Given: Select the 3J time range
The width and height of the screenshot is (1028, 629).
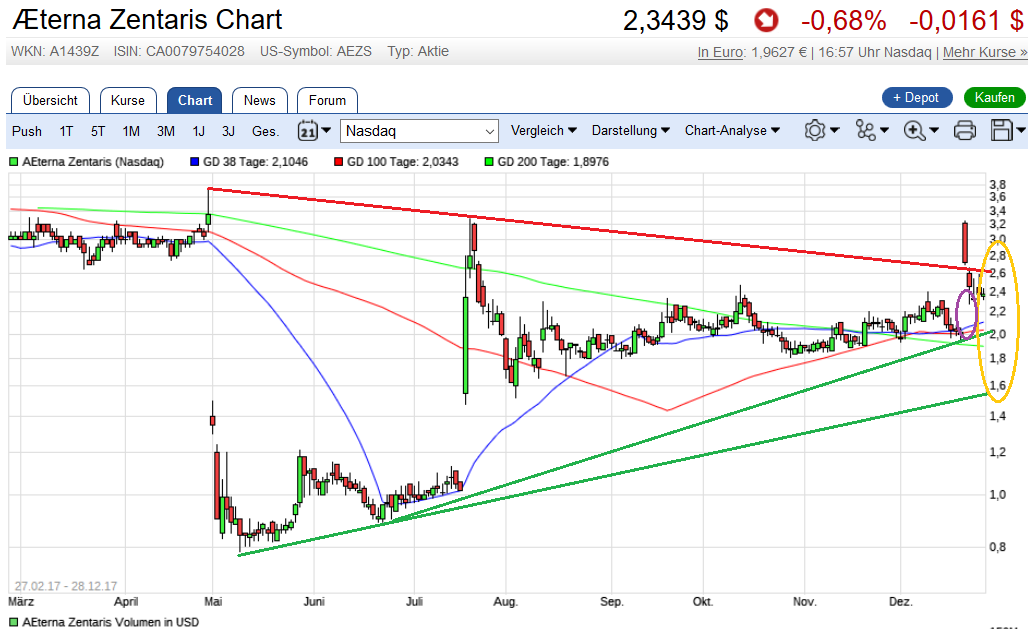Looking at the screenshot, I should click(x=228, y=131).
